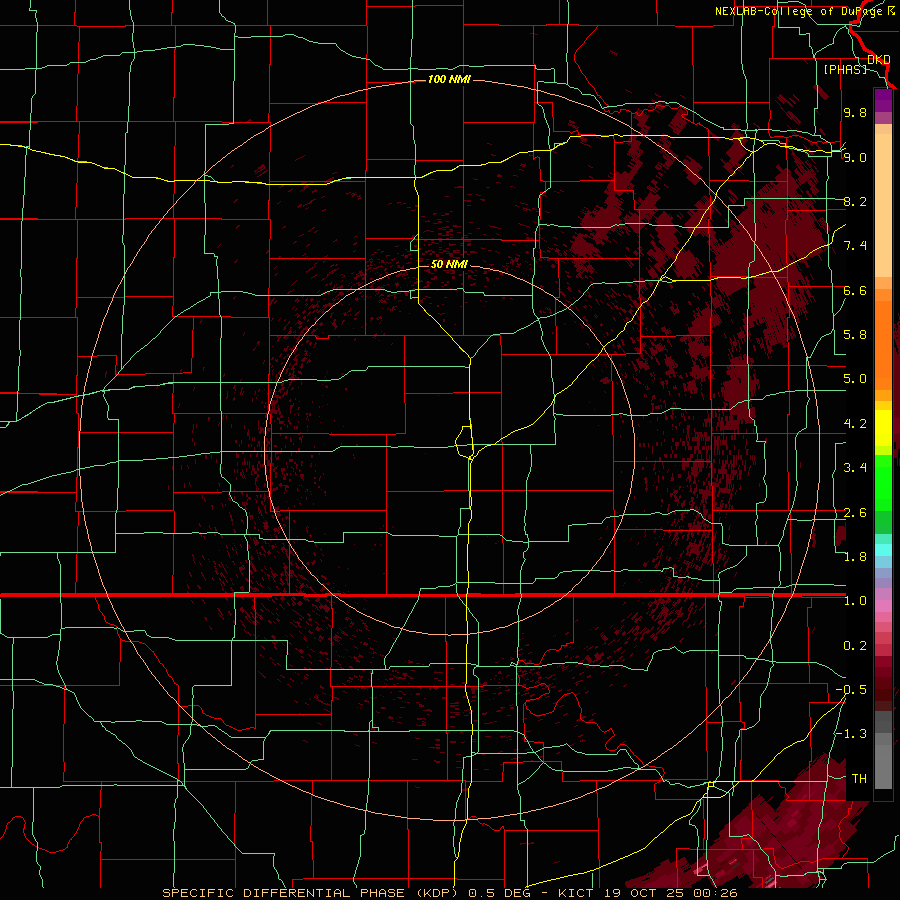Click the 9.0 value on the color scale

[855, 157]
